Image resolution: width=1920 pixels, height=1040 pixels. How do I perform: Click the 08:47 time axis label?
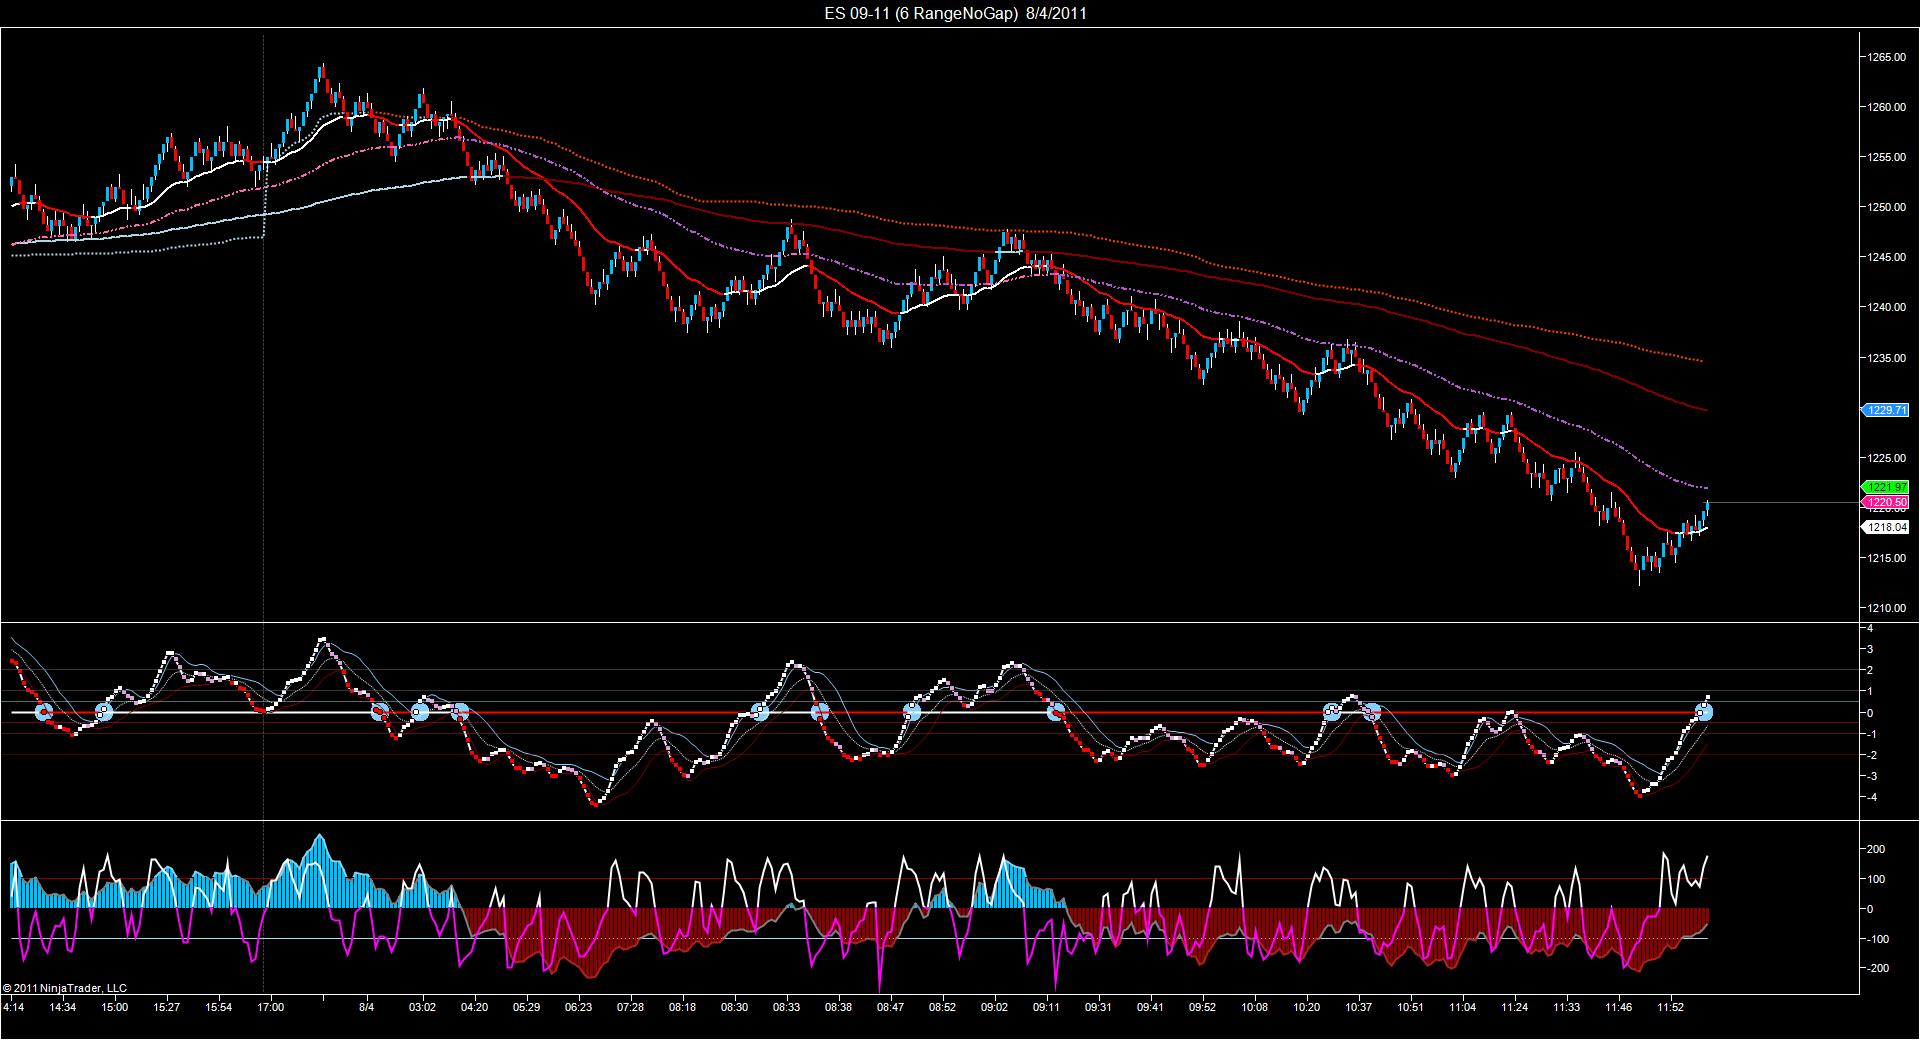[890, 1007]
